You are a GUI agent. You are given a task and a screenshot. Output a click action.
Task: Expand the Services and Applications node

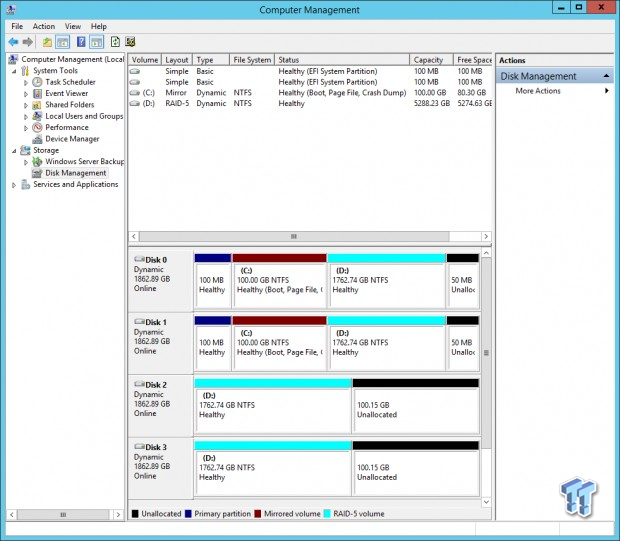[14, 185]
